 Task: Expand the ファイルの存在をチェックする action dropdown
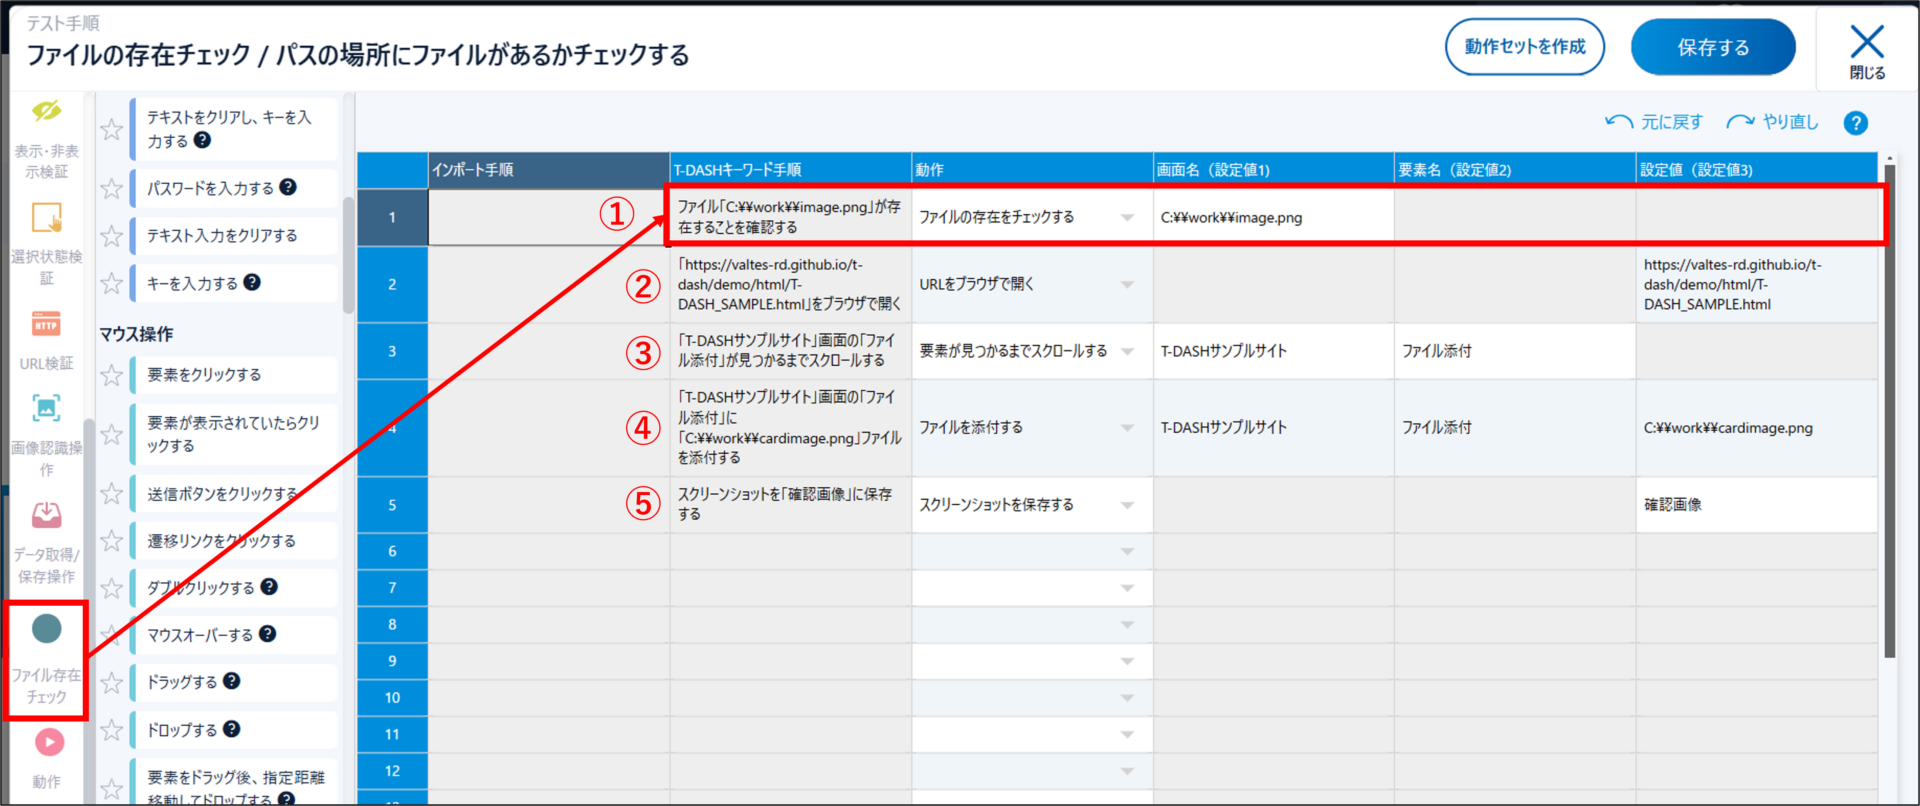pyautogui.click(x=1127, y=218)
